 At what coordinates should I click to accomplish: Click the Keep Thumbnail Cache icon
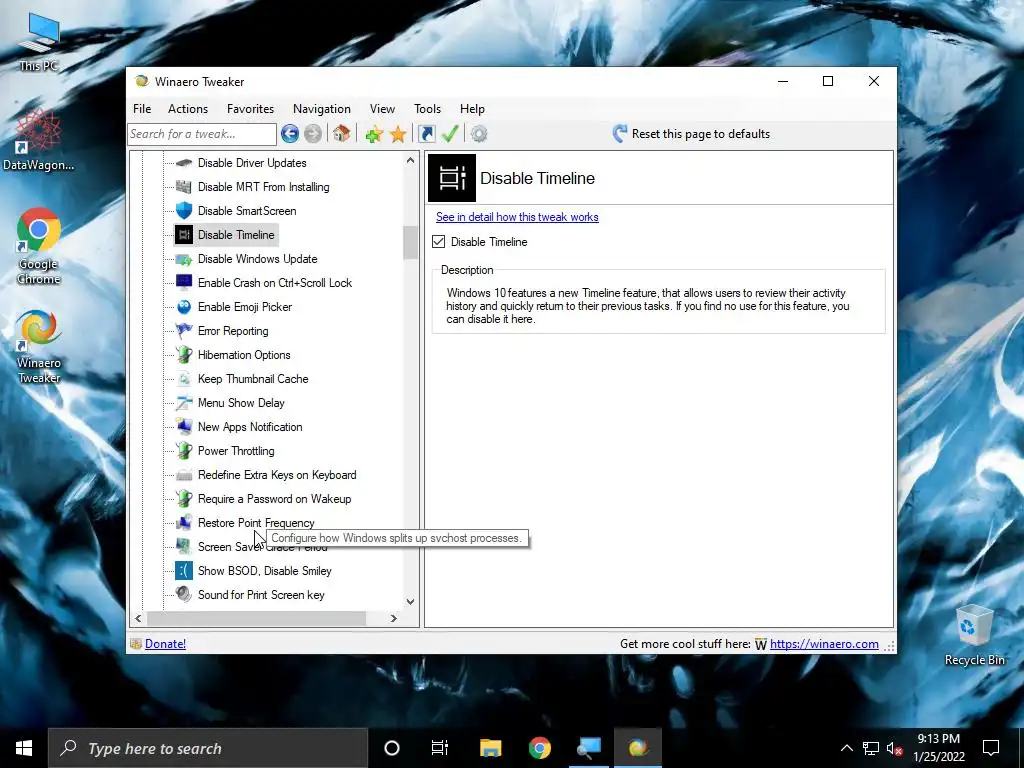(x=184, y=379)
